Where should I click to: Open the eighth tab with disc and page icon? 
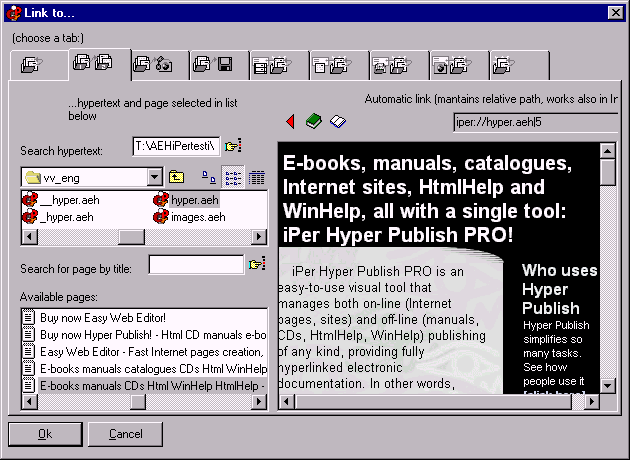pos(459,65)
